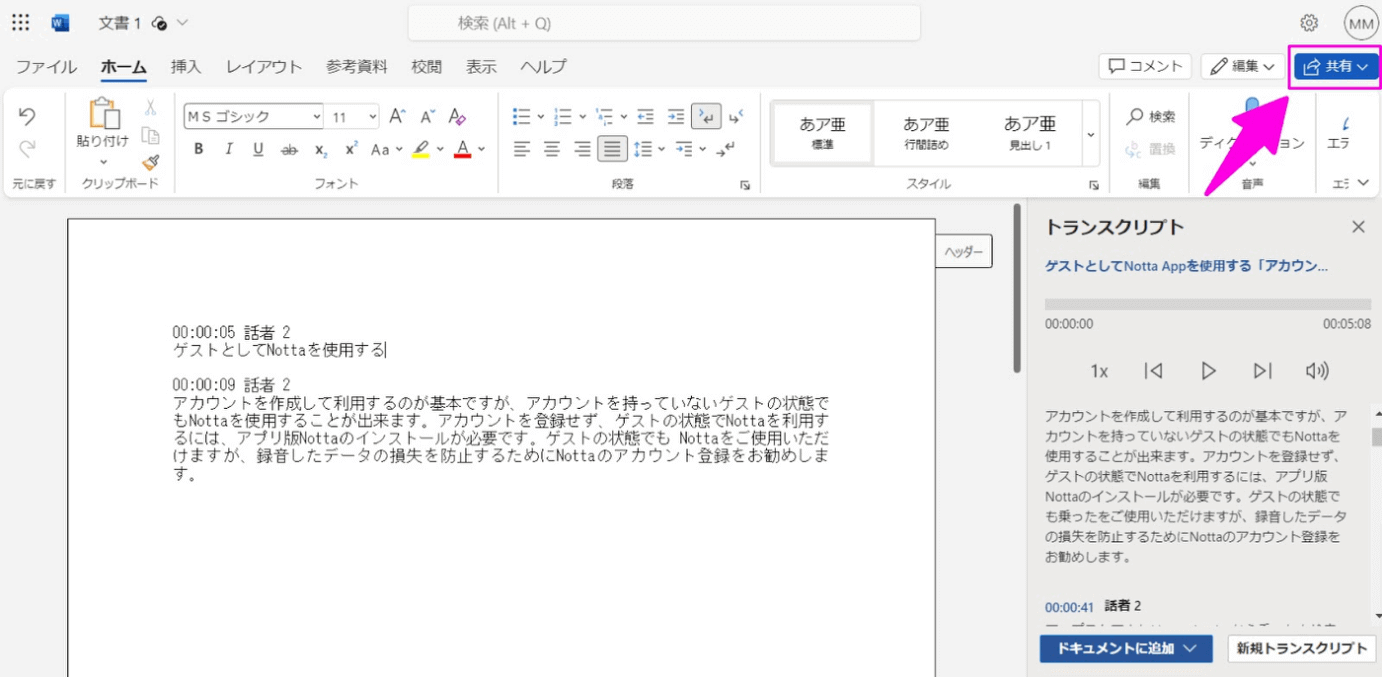This screenshot has height=677, width=1382.
Task: Open the font name dropdown
Action: tap(316, 118)
